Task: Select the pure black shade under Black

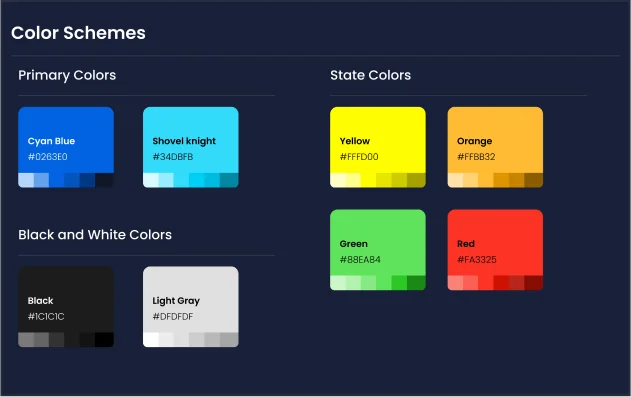Action: click(x=105, y=340)
